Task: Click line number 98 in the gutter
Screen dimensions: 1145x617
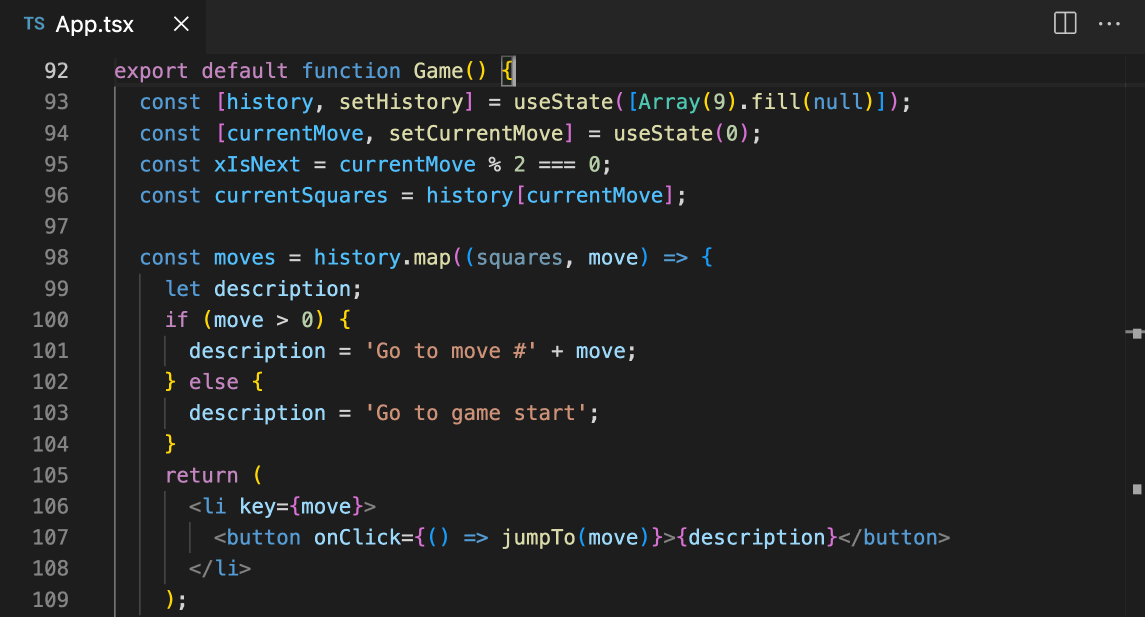Action: pos(56,257)
